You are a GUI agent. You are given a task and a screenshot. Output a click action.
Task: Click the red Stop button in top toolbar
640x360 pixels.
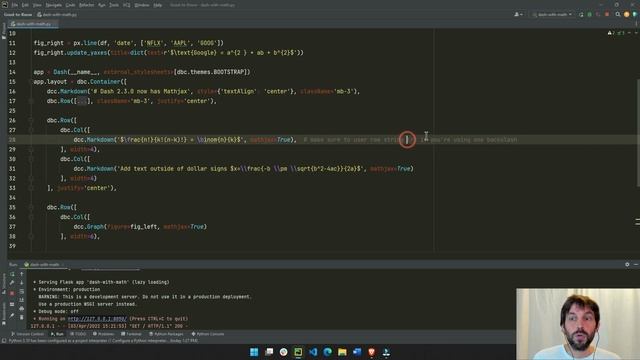(607, 14)
